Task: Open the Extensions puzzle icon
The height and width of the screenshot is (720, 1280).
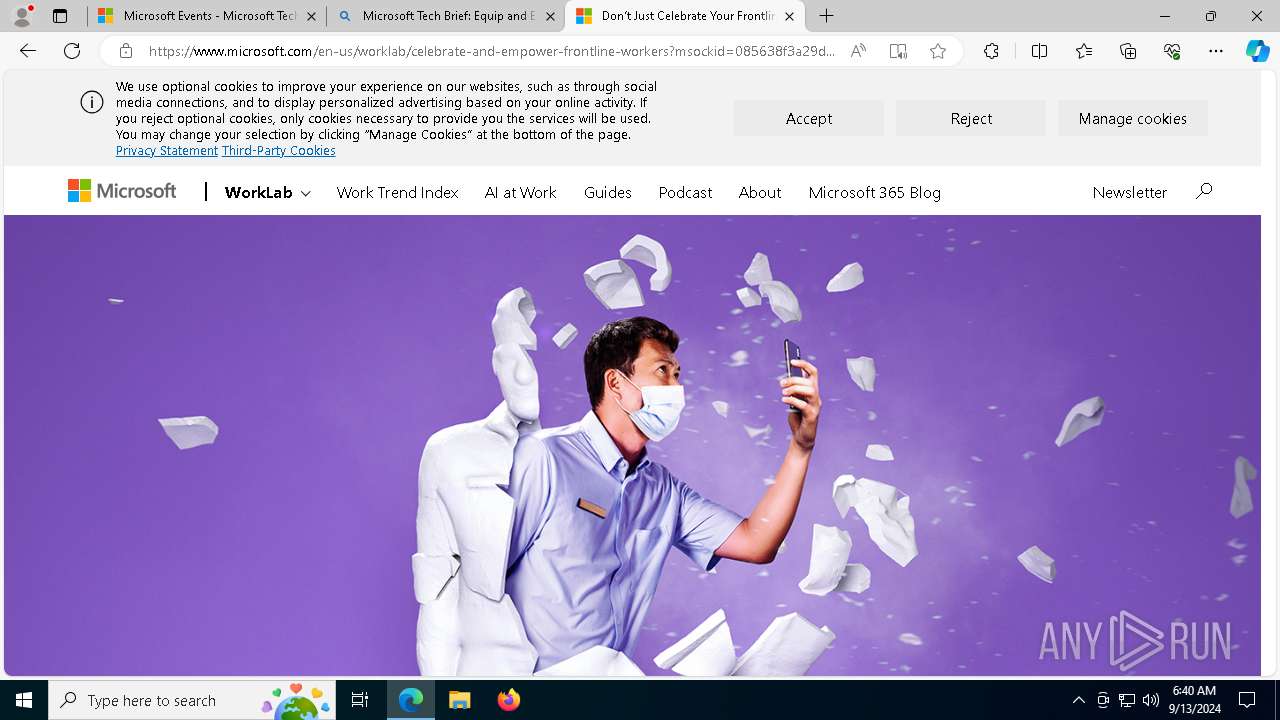Action: point(991,51)
